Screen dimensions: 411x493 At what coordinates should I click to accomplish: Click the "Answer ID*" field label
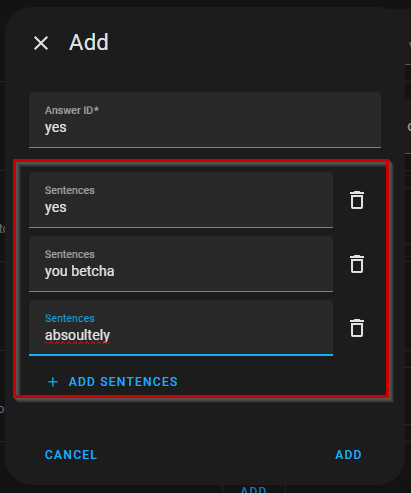(72, 110)
